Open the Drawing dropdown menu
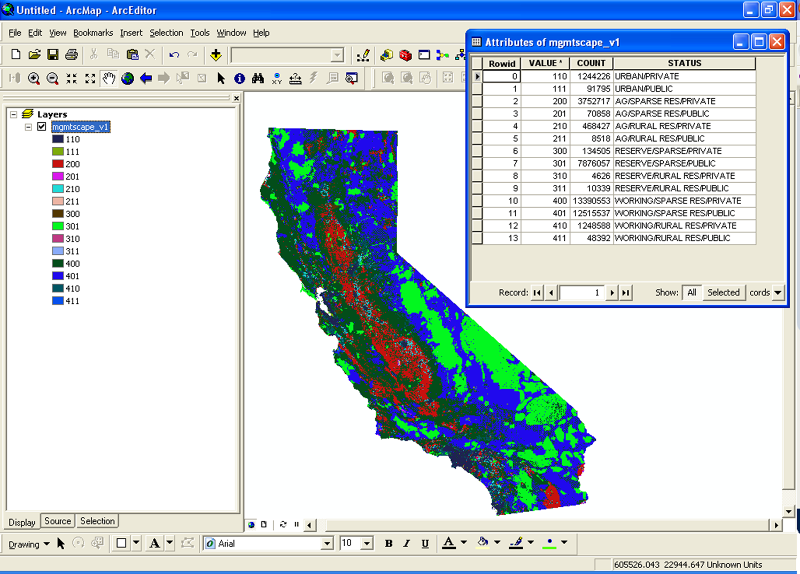Viewport: 800px width, 574px height. 46,544
